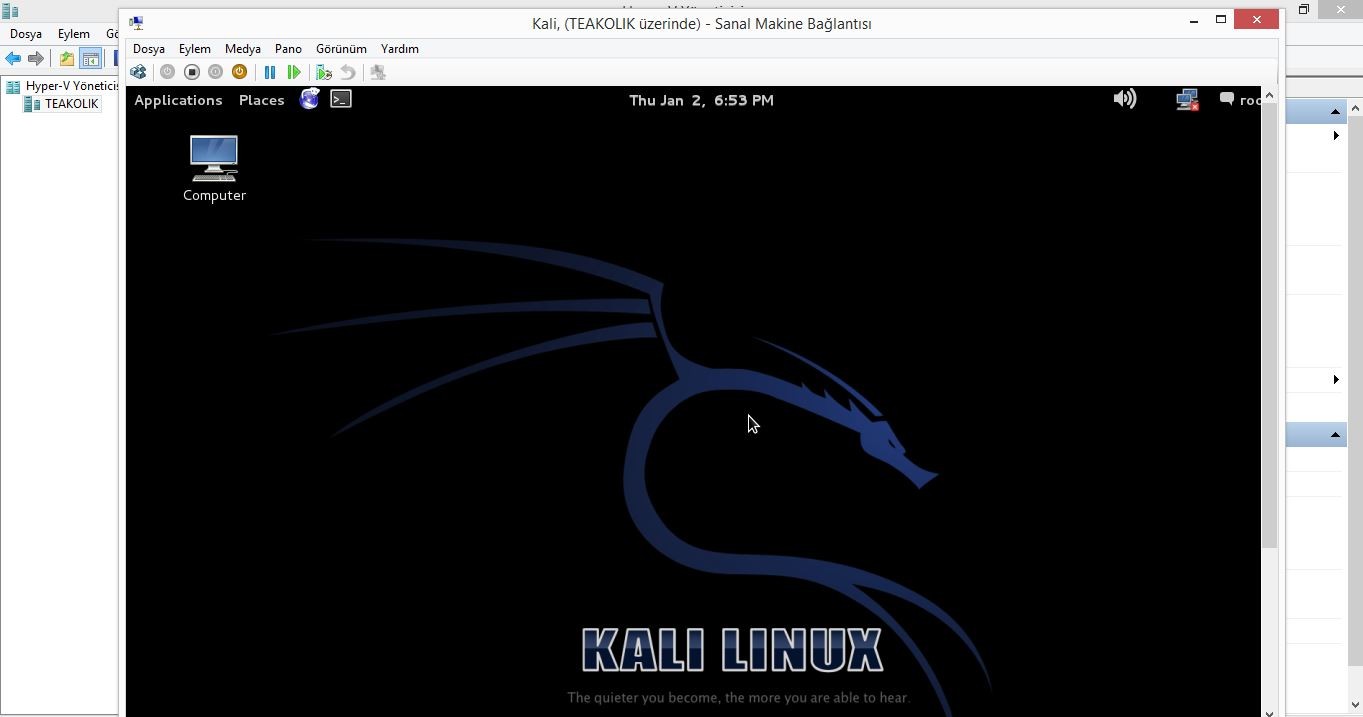This screenshot has width=1363, height=717.
Task: Go forward in Hyper-V Manager toolbar
Action: [36, 59]
